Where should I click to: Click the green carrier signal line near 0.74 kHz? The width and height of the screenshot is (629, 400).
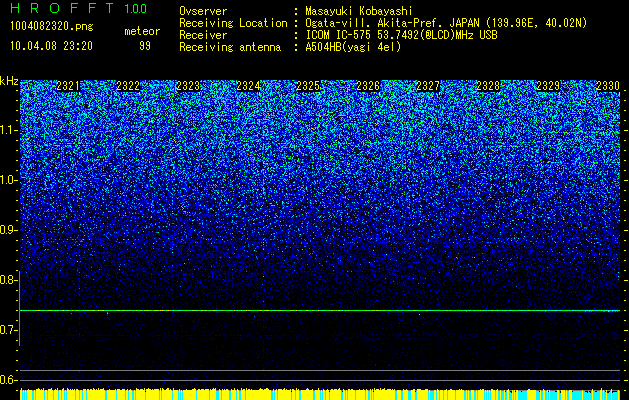pos(320,311)
